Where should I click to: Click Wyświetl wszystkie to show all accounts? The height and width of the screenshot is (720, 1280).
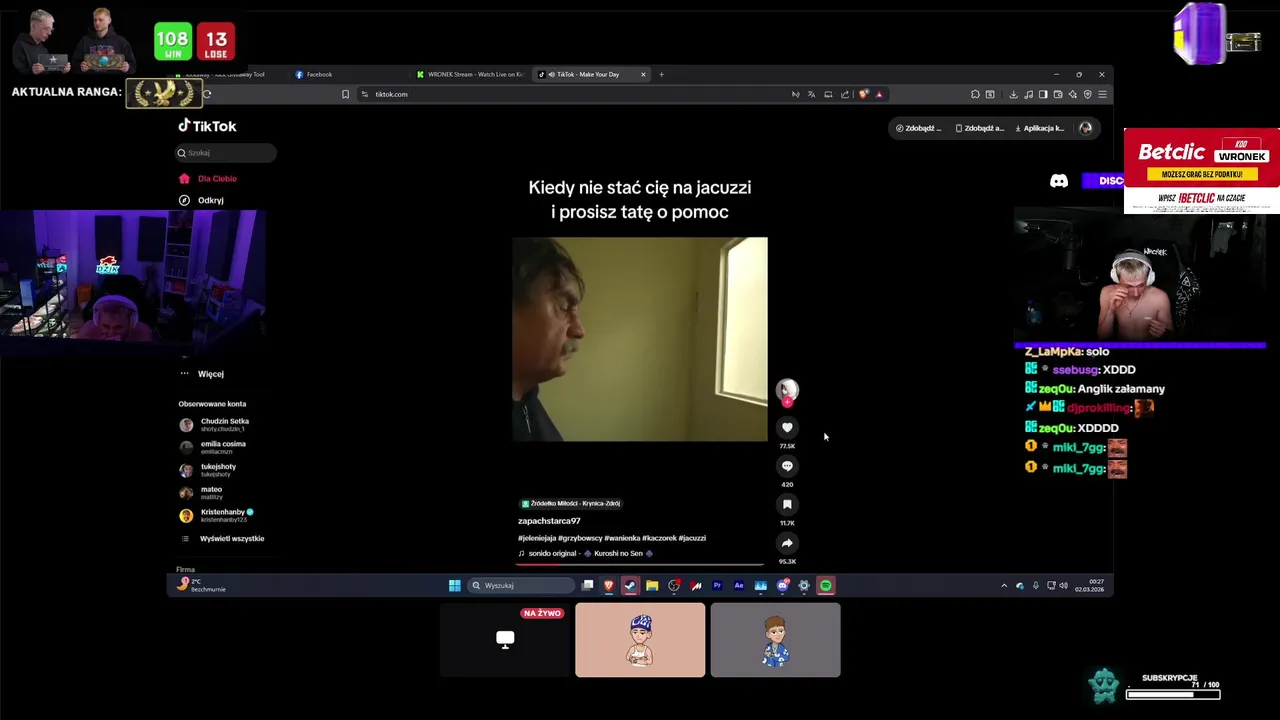[x=222, y=539]
